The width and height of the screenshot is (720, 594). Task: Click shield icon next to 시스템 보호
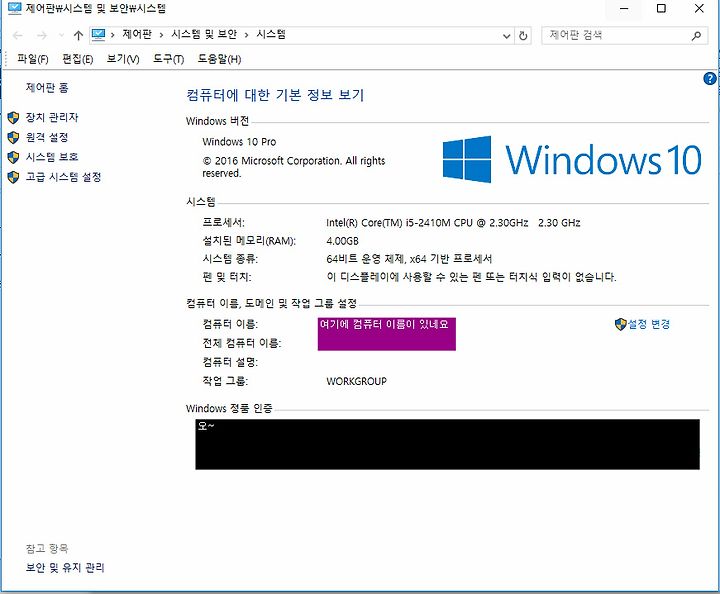pos(13,157)
